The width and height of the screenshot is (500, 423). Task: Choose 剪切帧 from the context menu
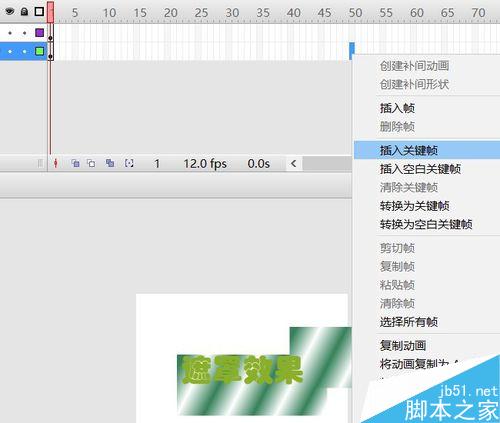(397, 248)
